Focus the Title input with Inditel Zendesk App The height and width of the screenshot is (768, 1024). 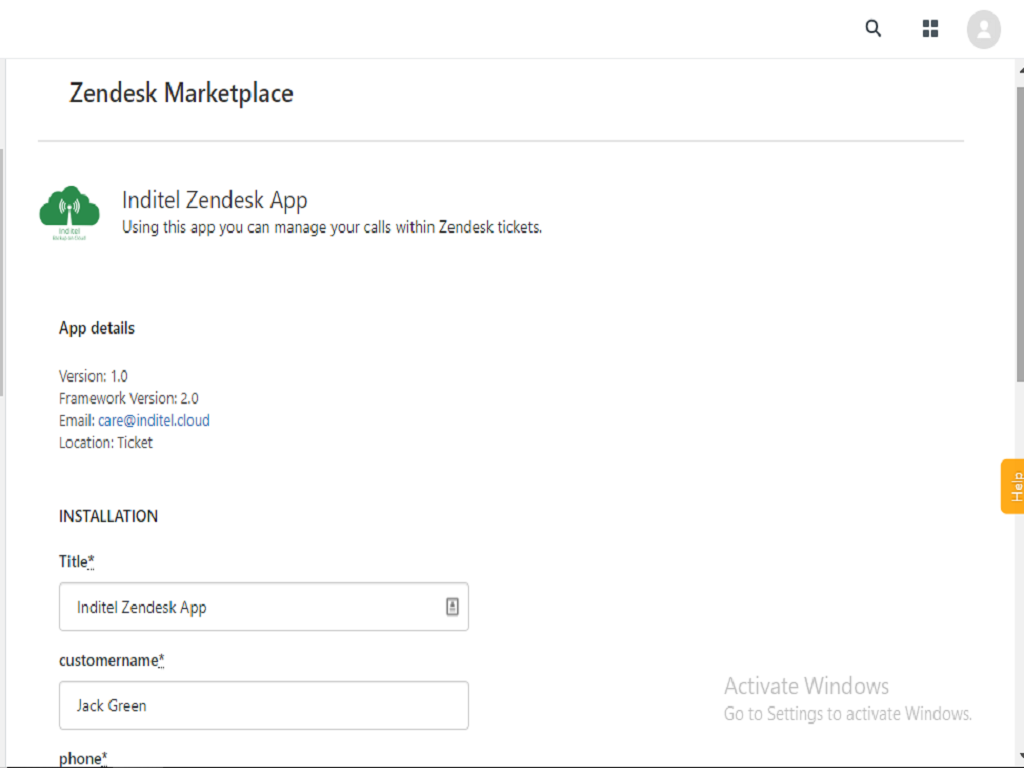(x=250, y=607)
